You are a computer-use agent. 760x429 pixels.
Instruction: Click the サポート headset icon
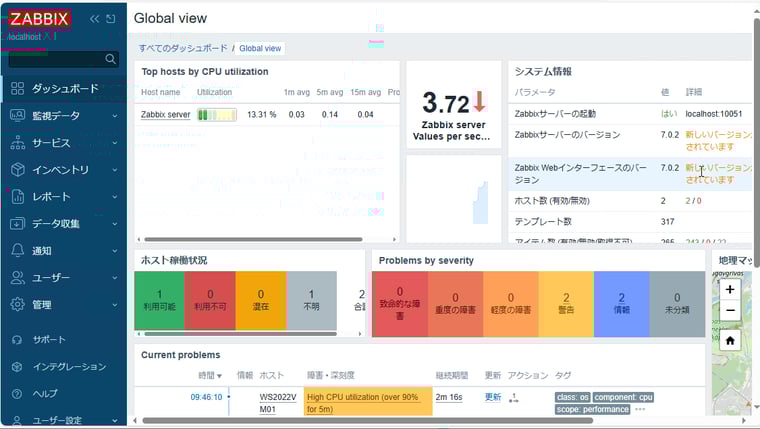coord(17,340)
